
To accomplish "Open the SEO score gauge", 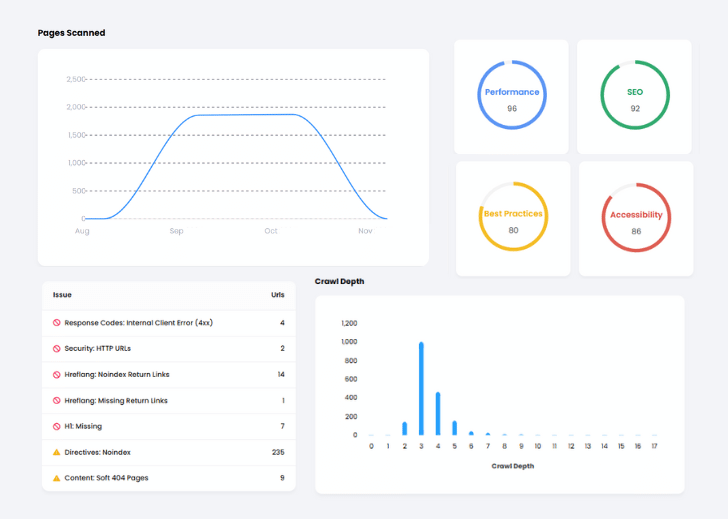I will tap(634, 97).
